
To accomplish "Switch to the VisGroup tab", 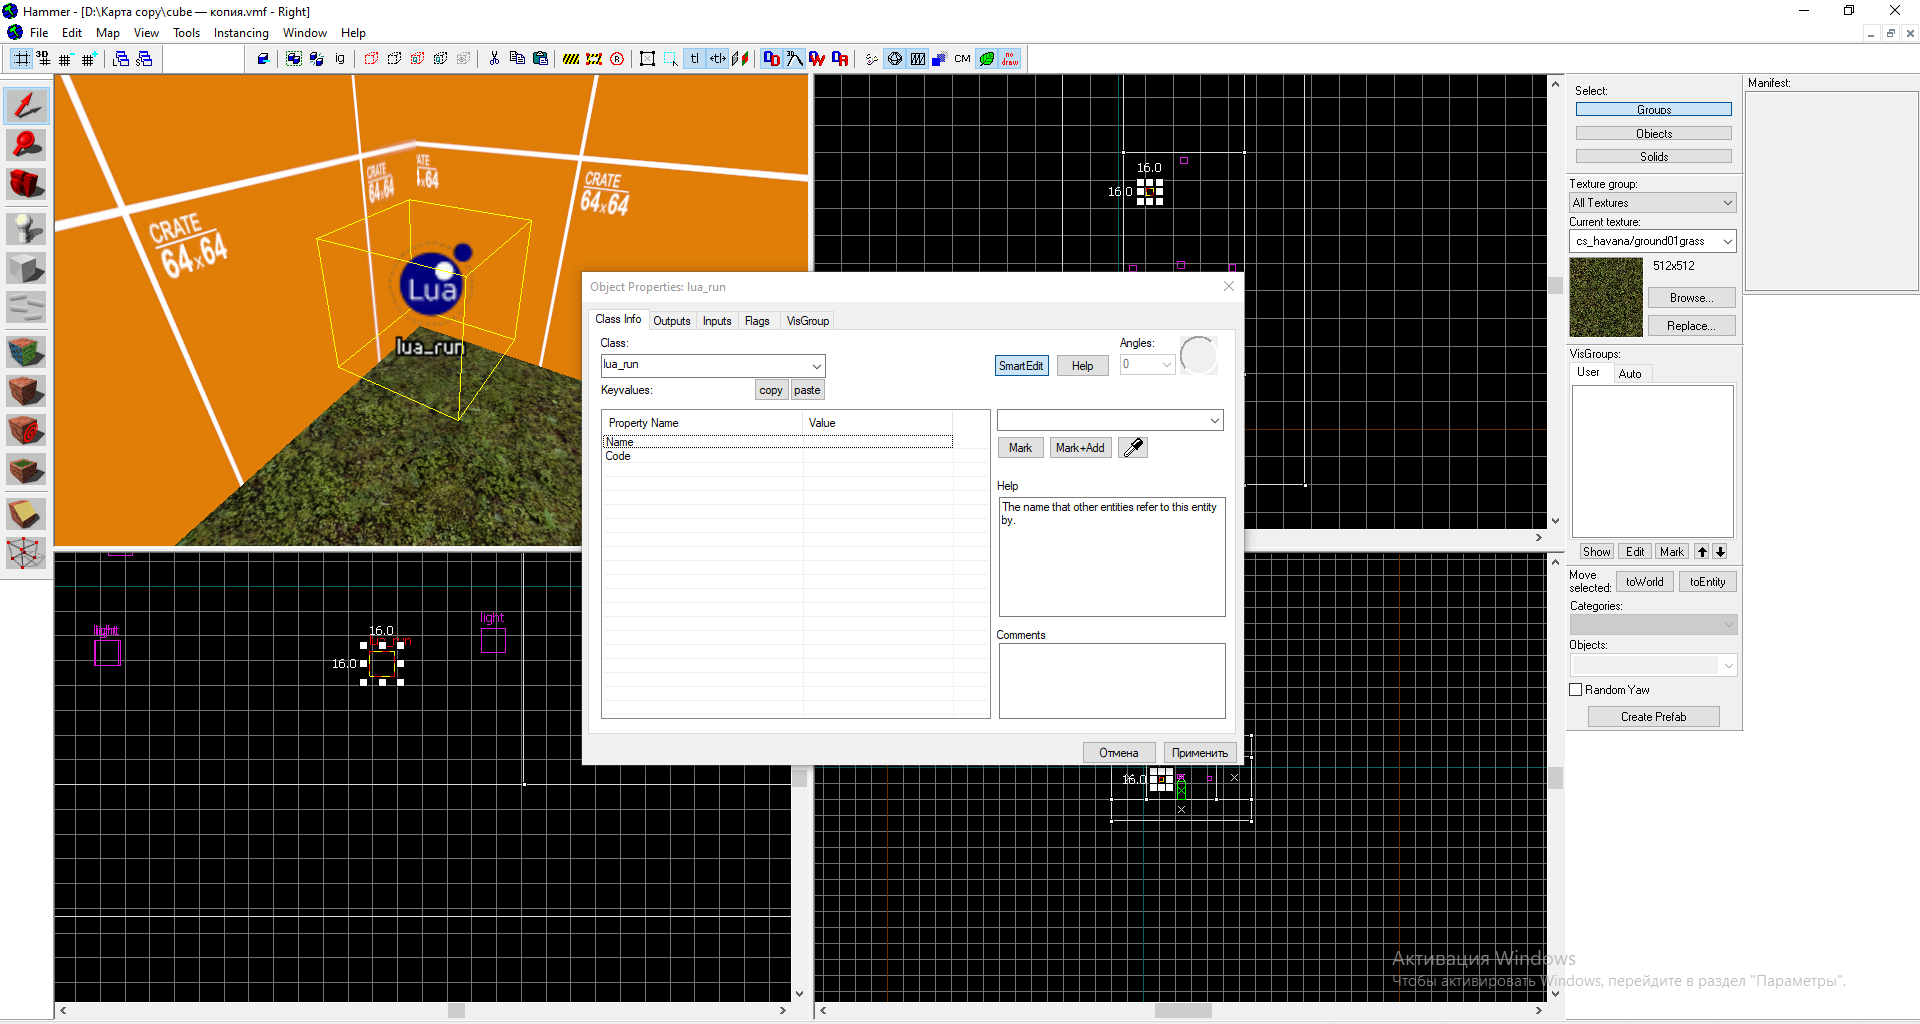I will click(x=808, y=321).
